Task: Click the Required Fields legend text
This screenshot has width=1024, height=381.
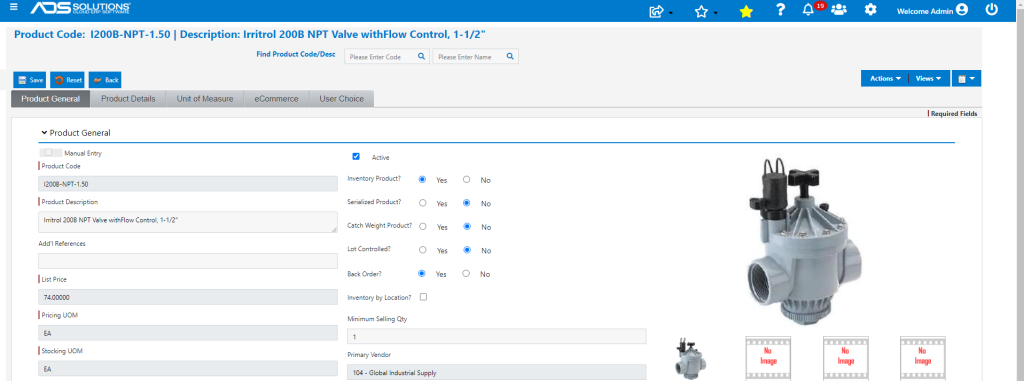Action: [954, 114]
